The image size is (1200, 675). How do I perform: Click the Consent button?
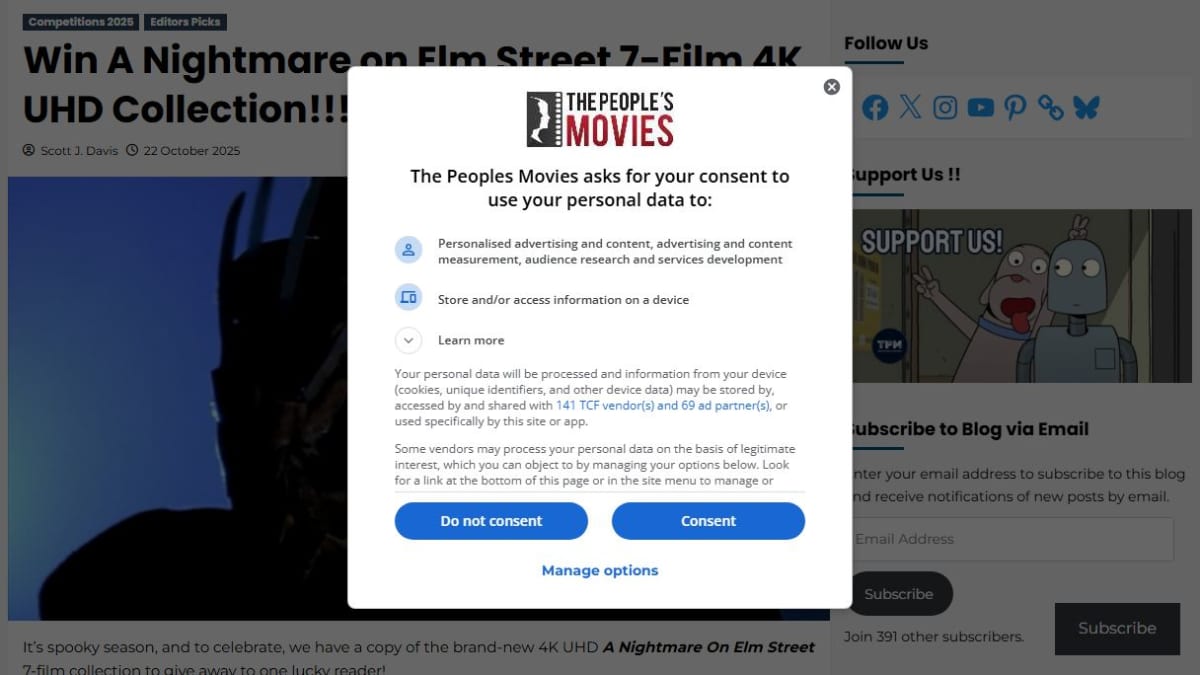pos(708,521)
